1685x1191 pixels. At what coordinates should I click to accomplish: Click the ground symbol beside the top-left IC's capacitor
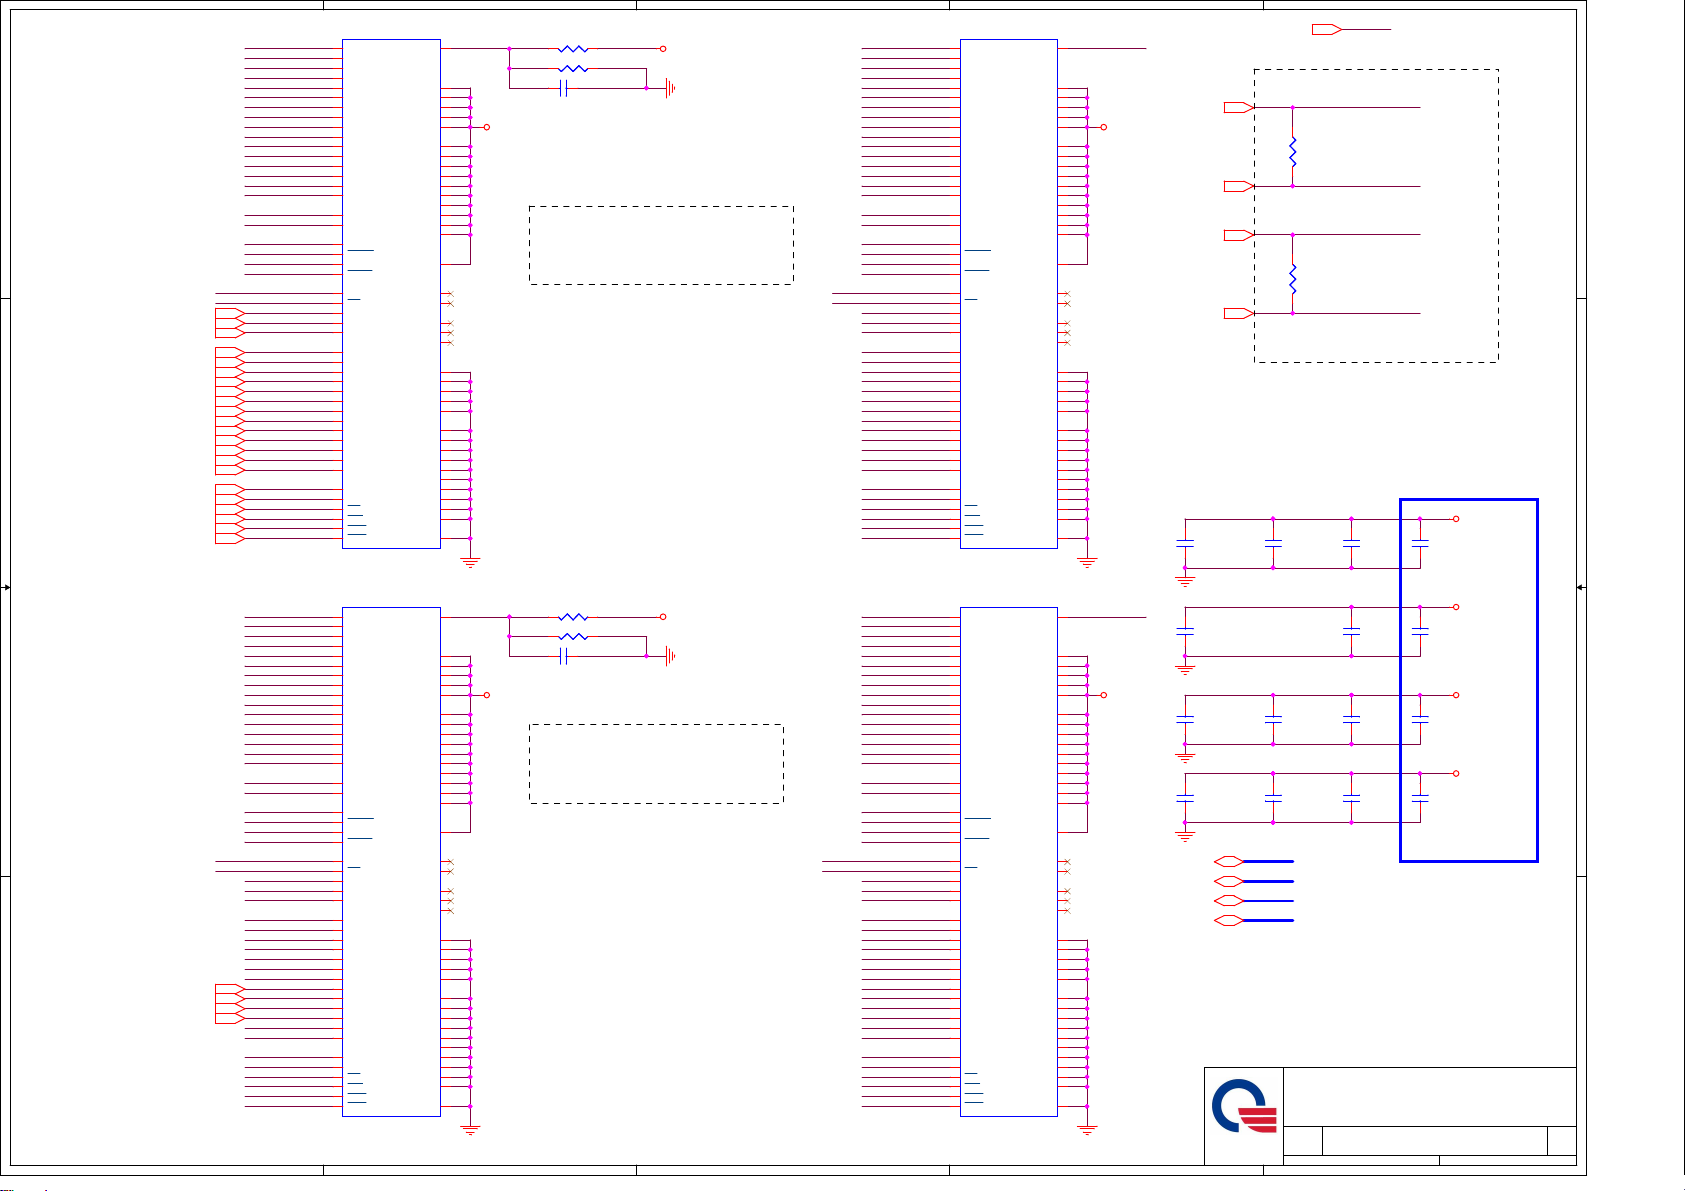coord(670,88)
